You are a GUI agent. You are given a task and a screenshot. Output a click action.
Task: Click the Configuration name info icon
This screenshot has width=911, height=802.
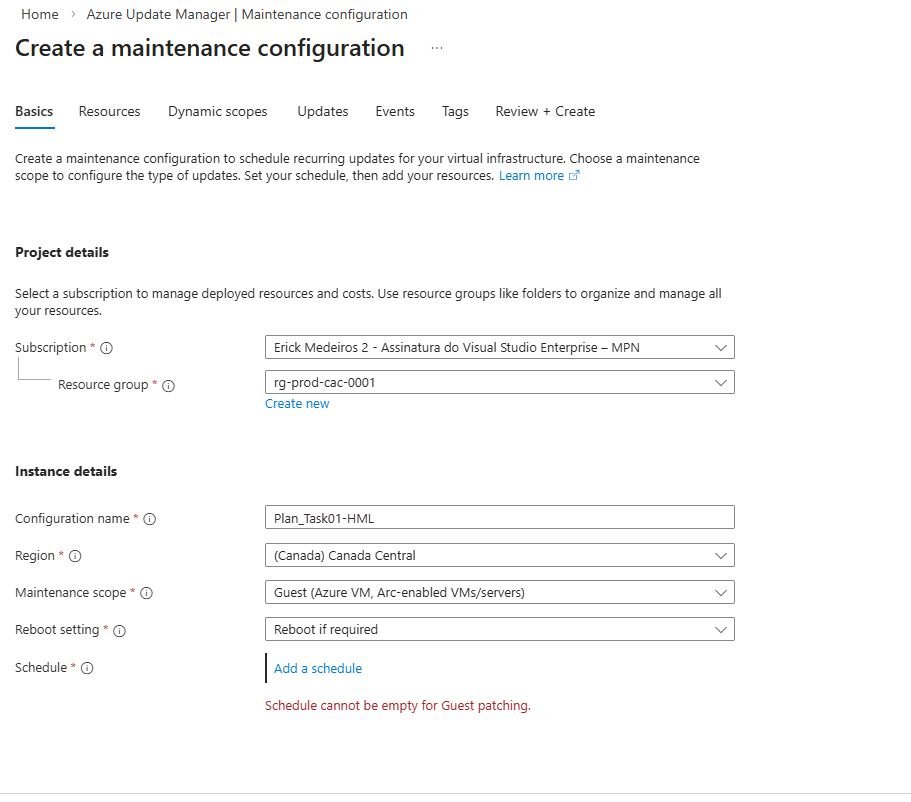tap(150, 519)
